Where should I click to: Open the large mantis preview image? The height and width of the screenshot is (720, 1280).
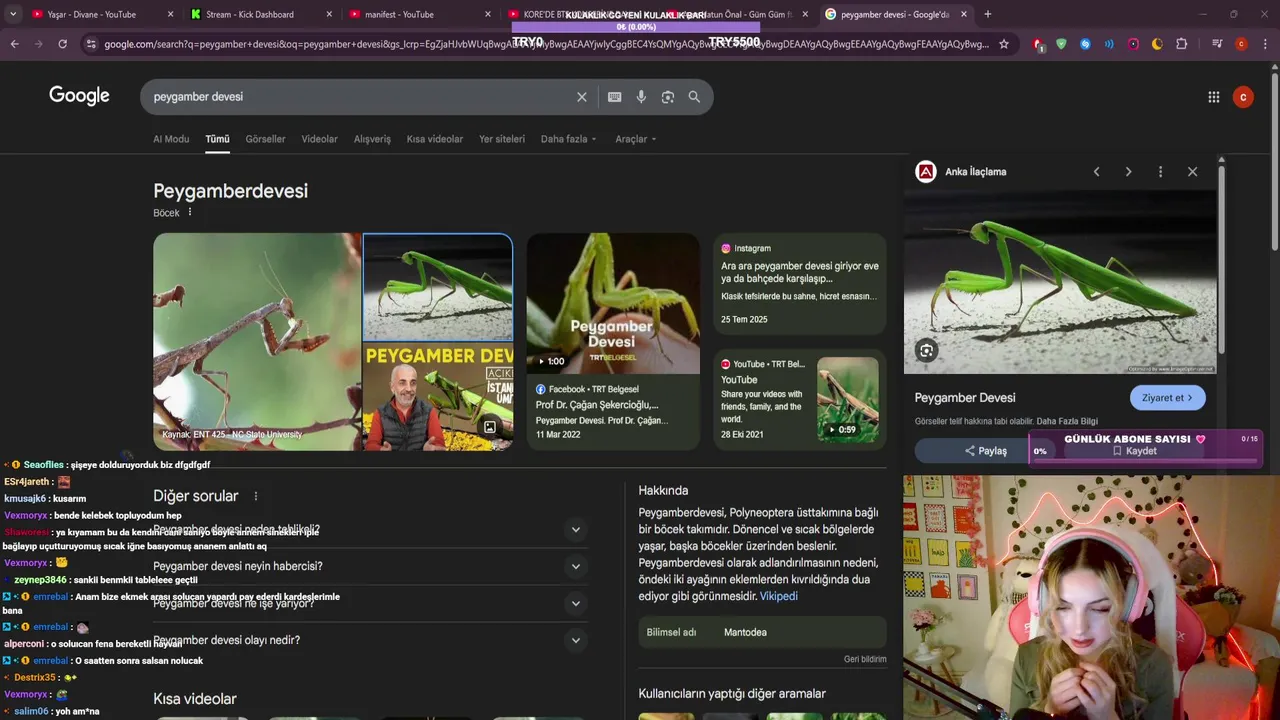click(x=1060, y=281)
